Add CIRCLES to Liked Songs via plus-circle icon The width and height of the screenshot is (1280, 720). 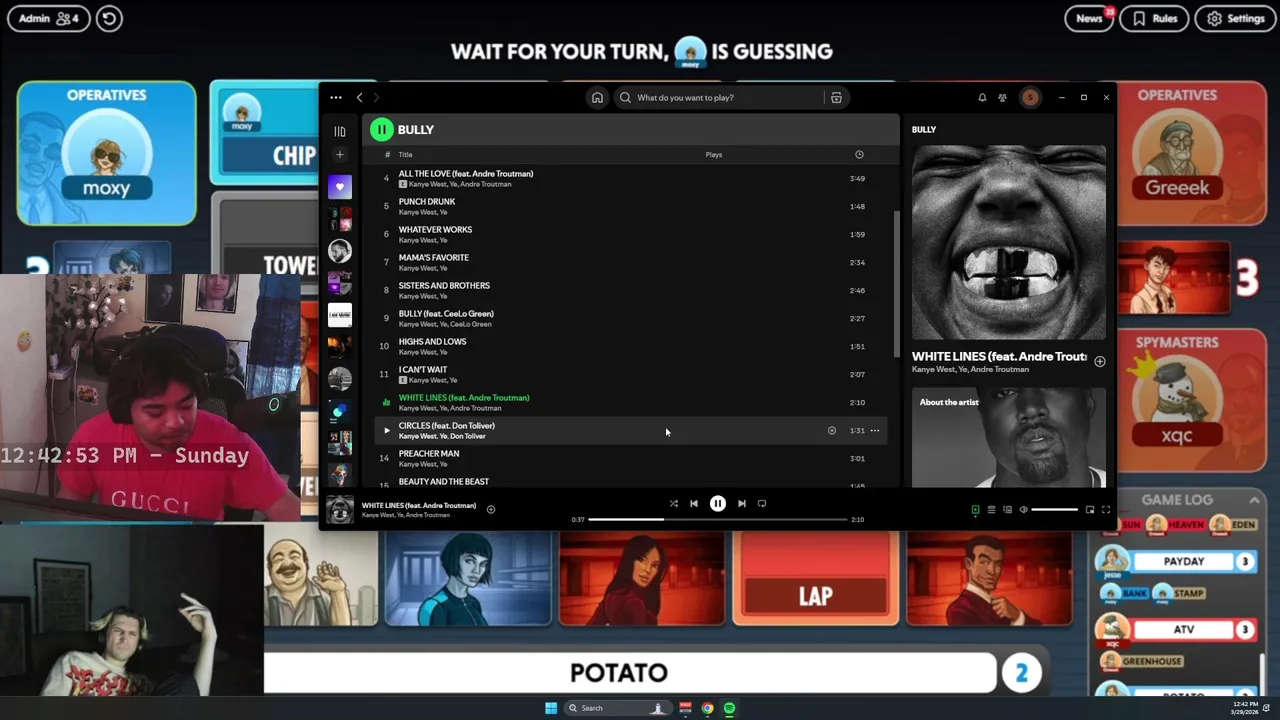point(831,431)
